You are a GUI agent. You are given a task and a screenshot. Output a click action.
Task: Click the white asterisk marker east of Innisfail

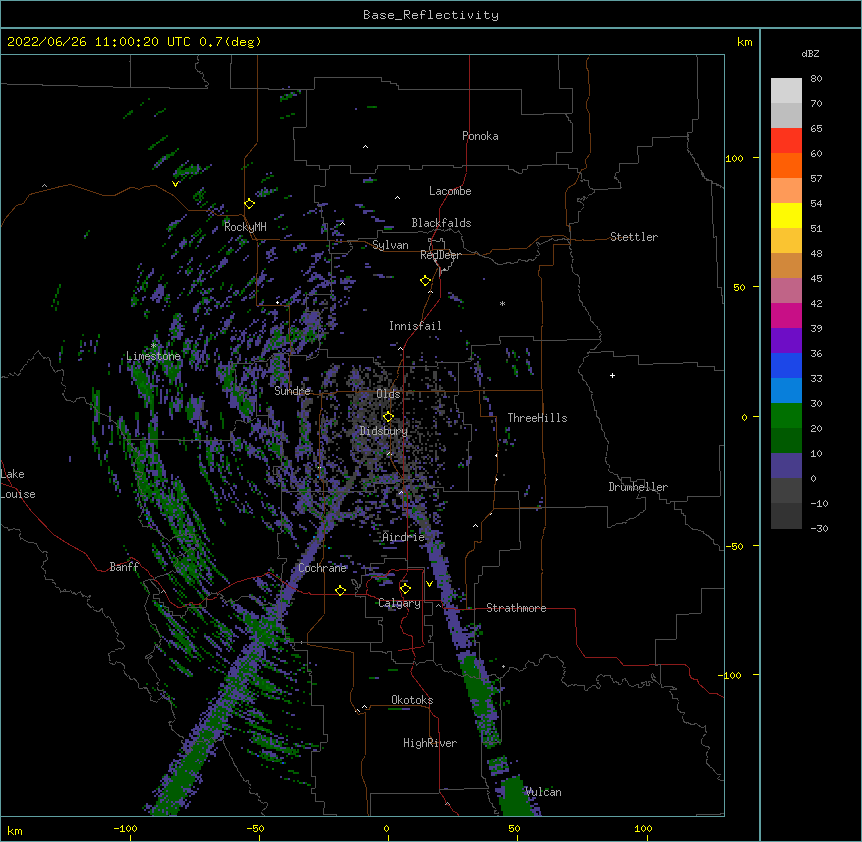point(502,303)
